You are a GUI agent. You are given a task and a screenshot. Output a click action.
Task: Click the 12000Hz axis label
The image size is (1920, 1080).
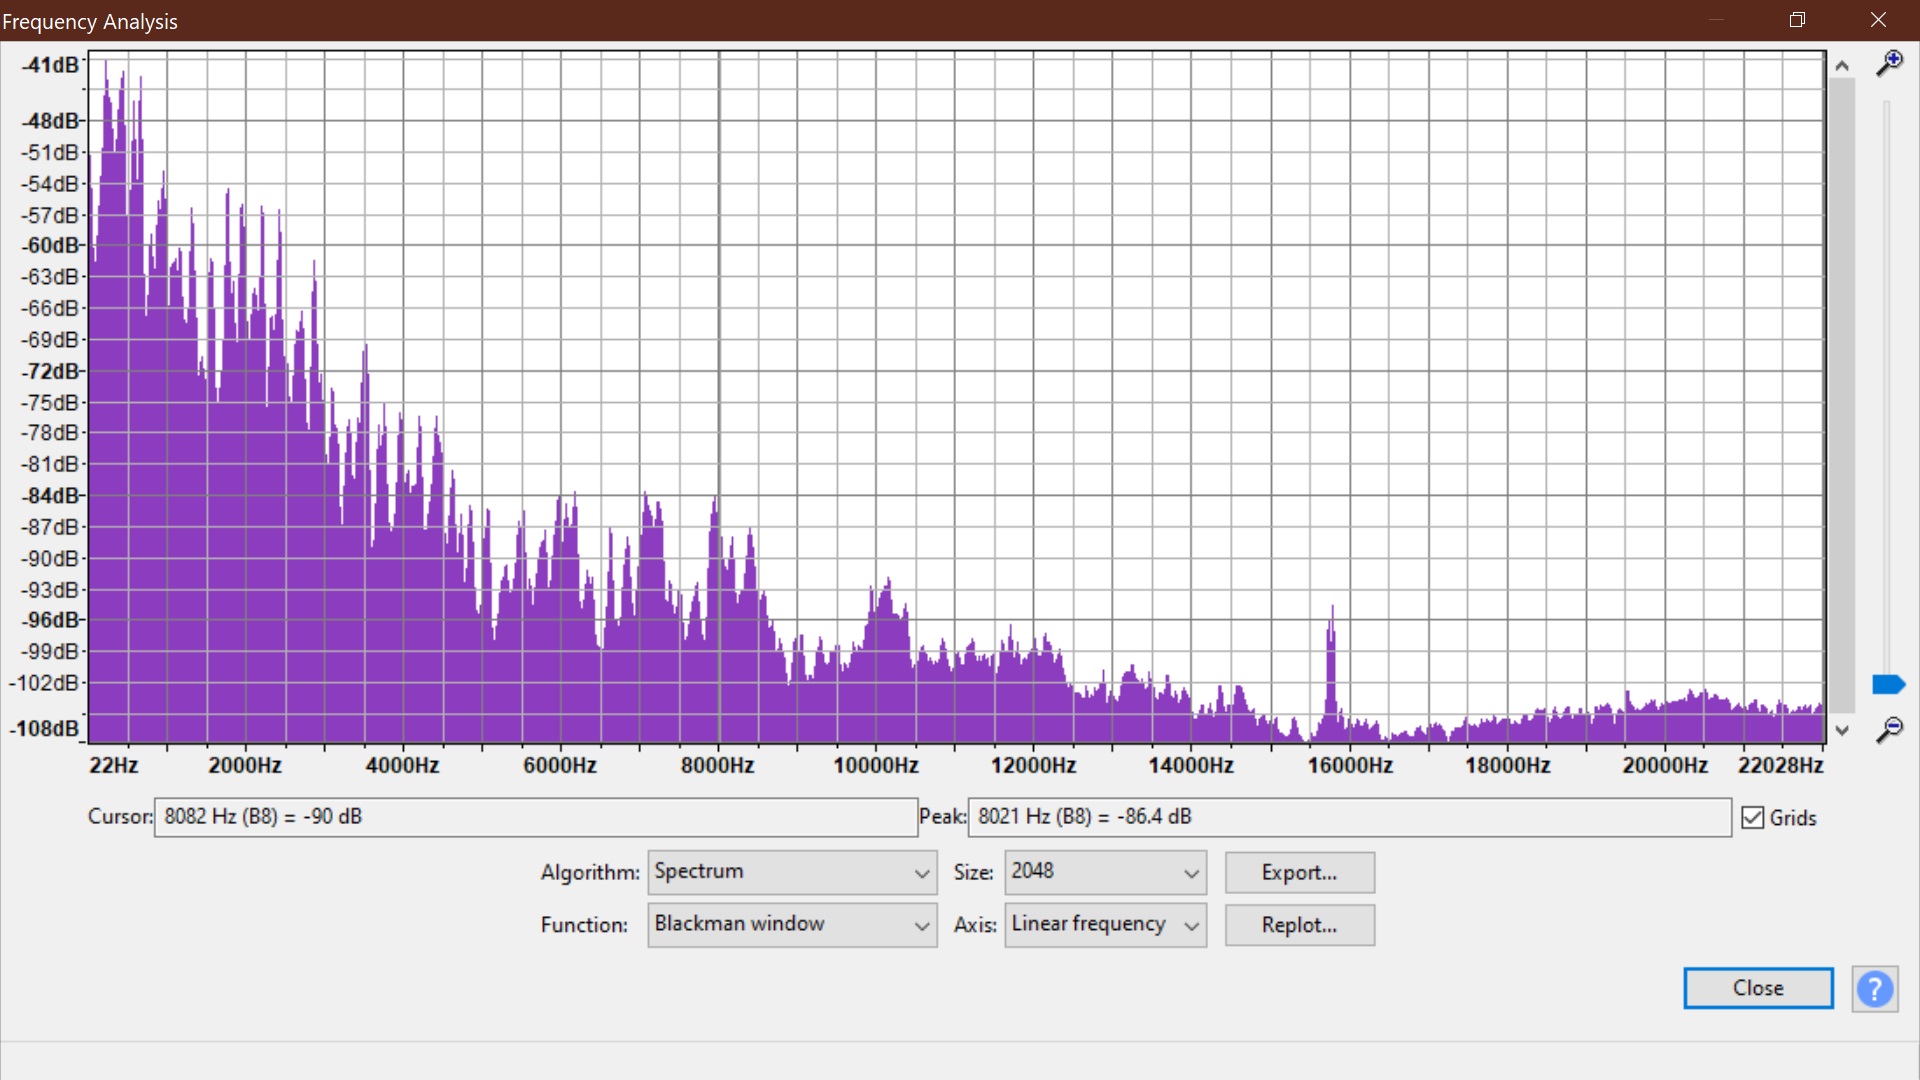click(x=1033, y=766)
